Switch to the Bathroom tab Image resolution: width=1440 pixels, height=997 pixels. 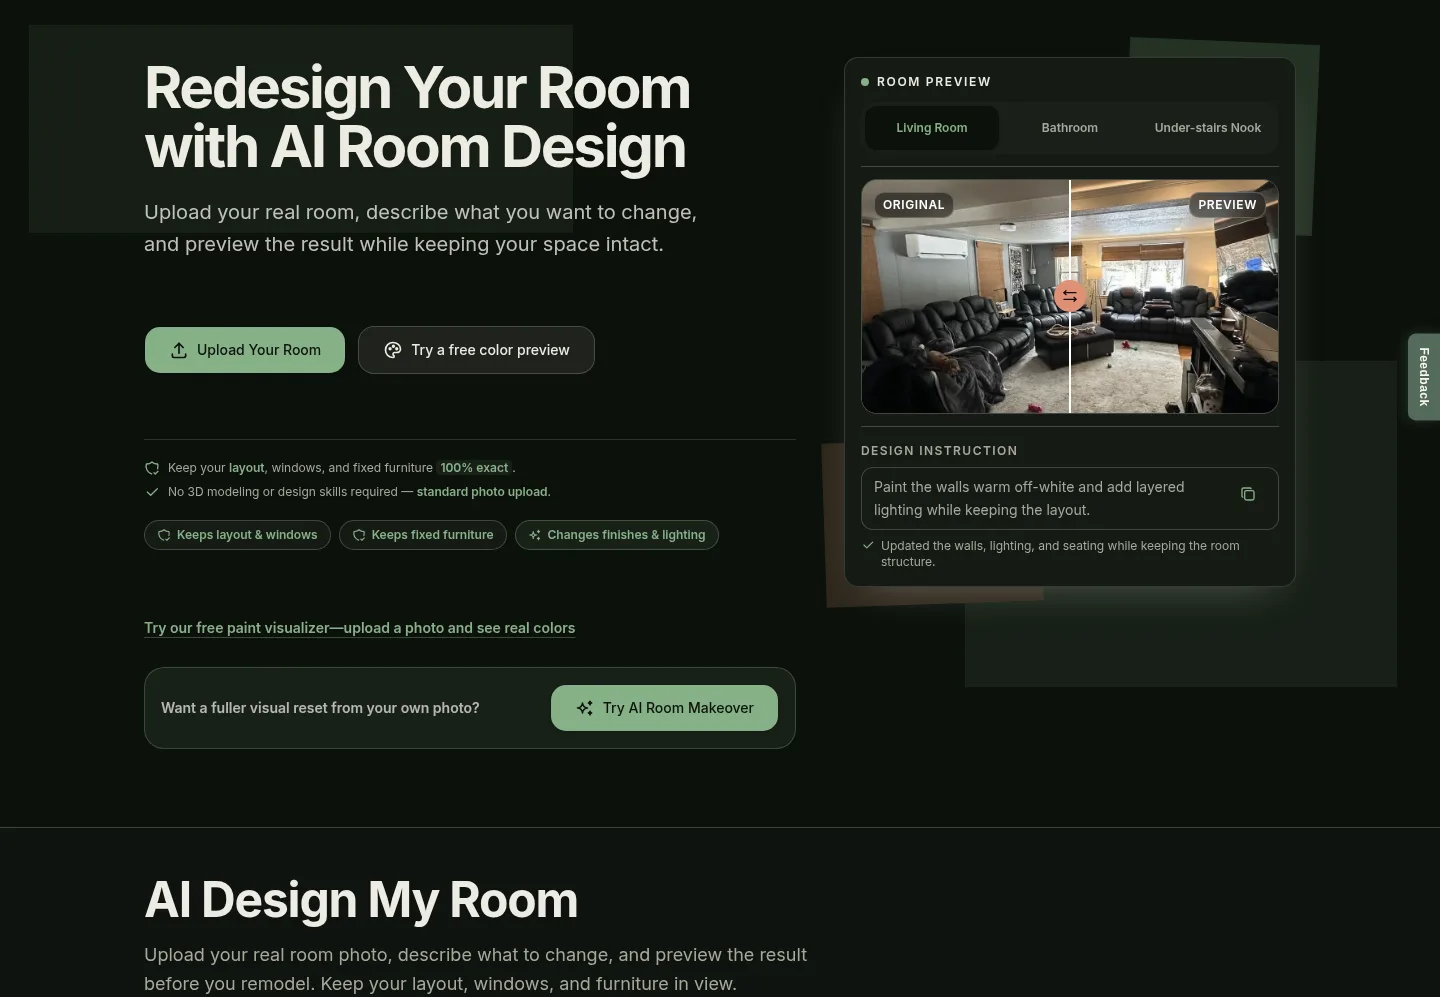(x=1070, y=128)
